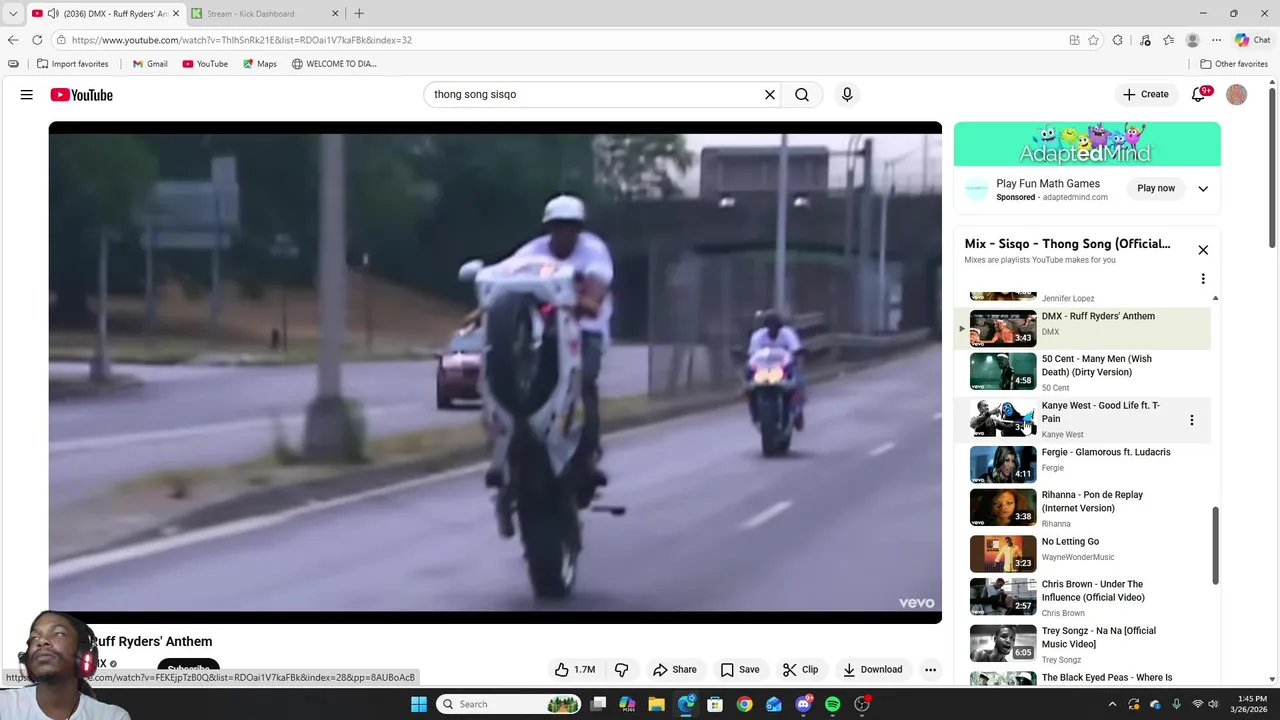The width and height of the screenshot is (1280, 720).
Task: Switch to the Stream - Kick Dashboard tab
Action: coord(265,14)
